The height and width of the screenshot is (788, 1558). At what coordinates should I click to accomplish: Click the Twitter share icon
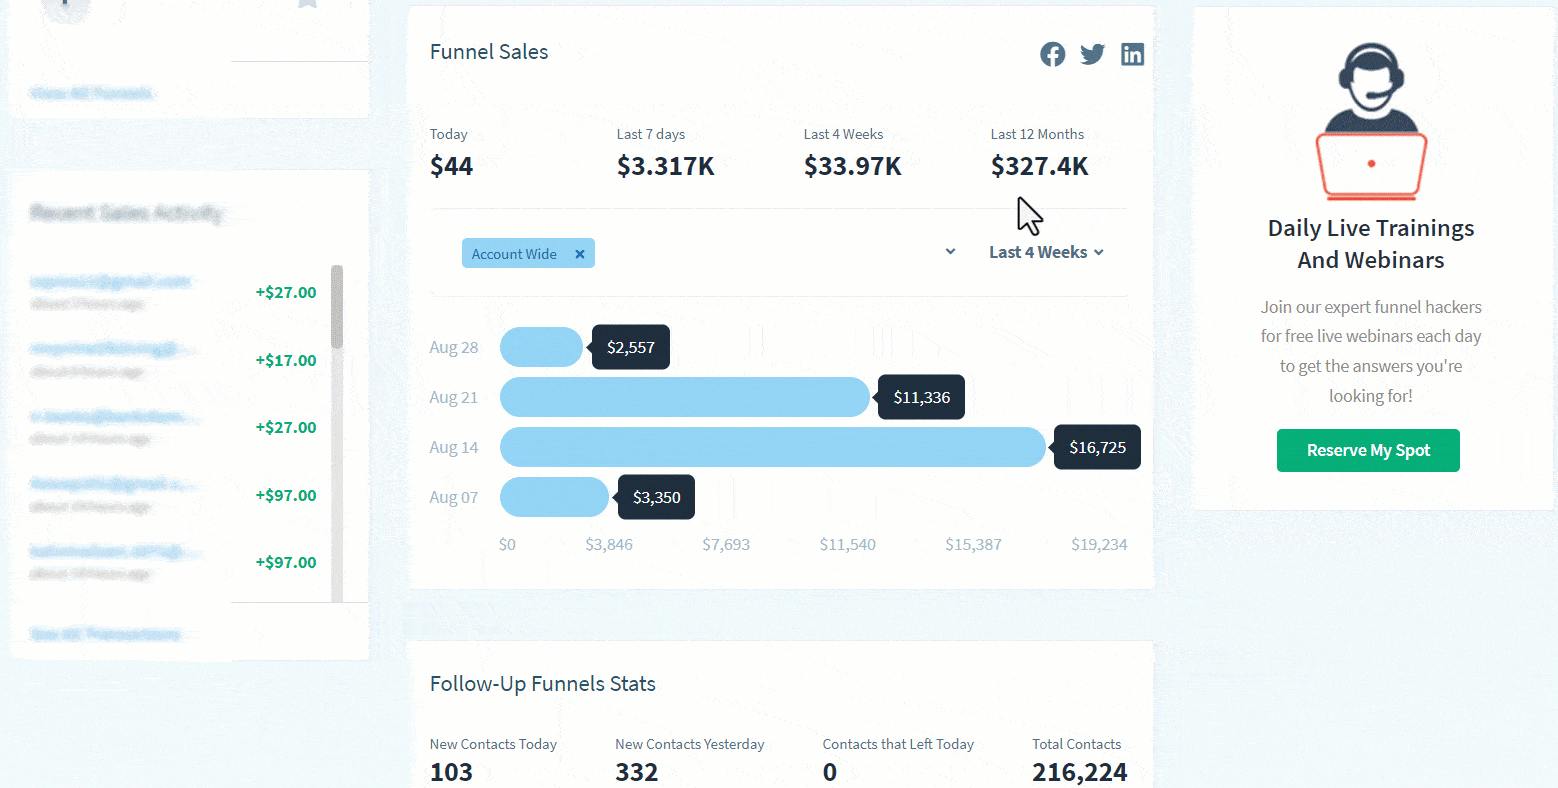(x=1092, y=55)
